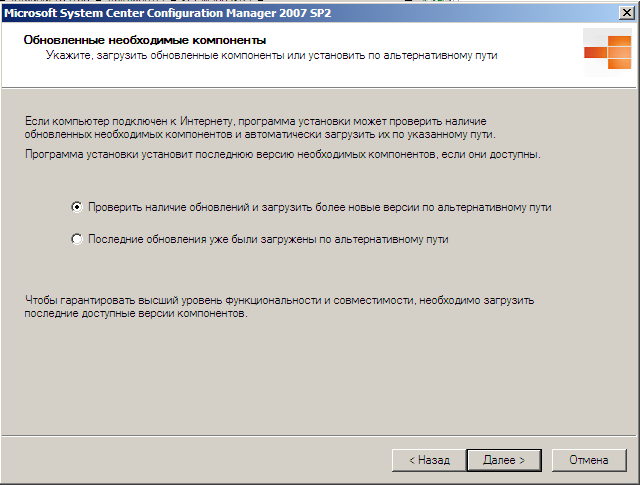640x485 pixels.
Task: Click the line "последние доступные версии компонентов"
Action: point(133,313)
